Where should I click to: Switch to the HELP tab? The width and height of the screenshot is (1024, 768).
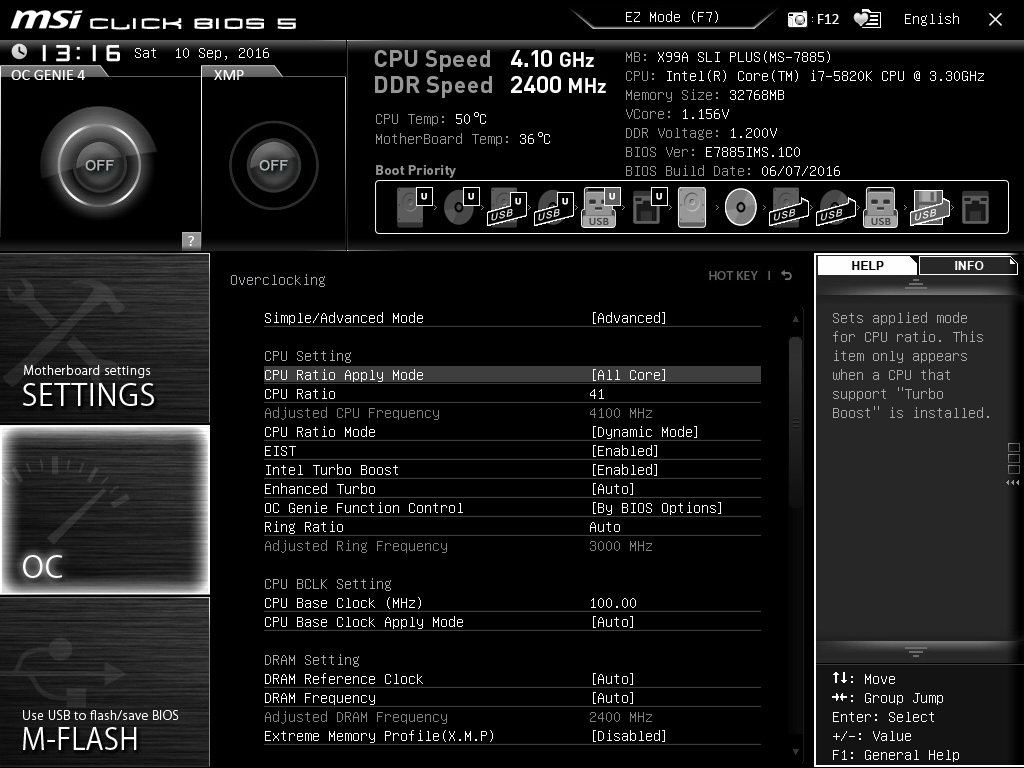point(867,265)
